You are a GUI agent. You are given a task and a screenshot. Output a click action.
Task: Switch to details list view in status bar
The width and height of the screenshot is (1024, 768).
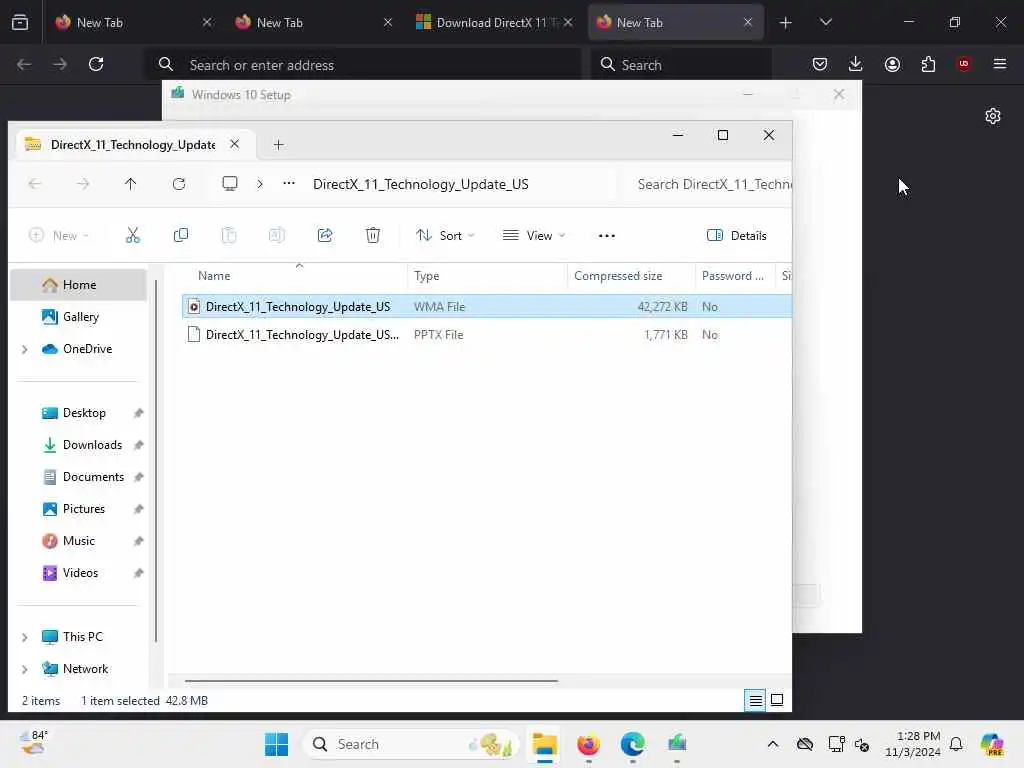[x=756, y=700]
